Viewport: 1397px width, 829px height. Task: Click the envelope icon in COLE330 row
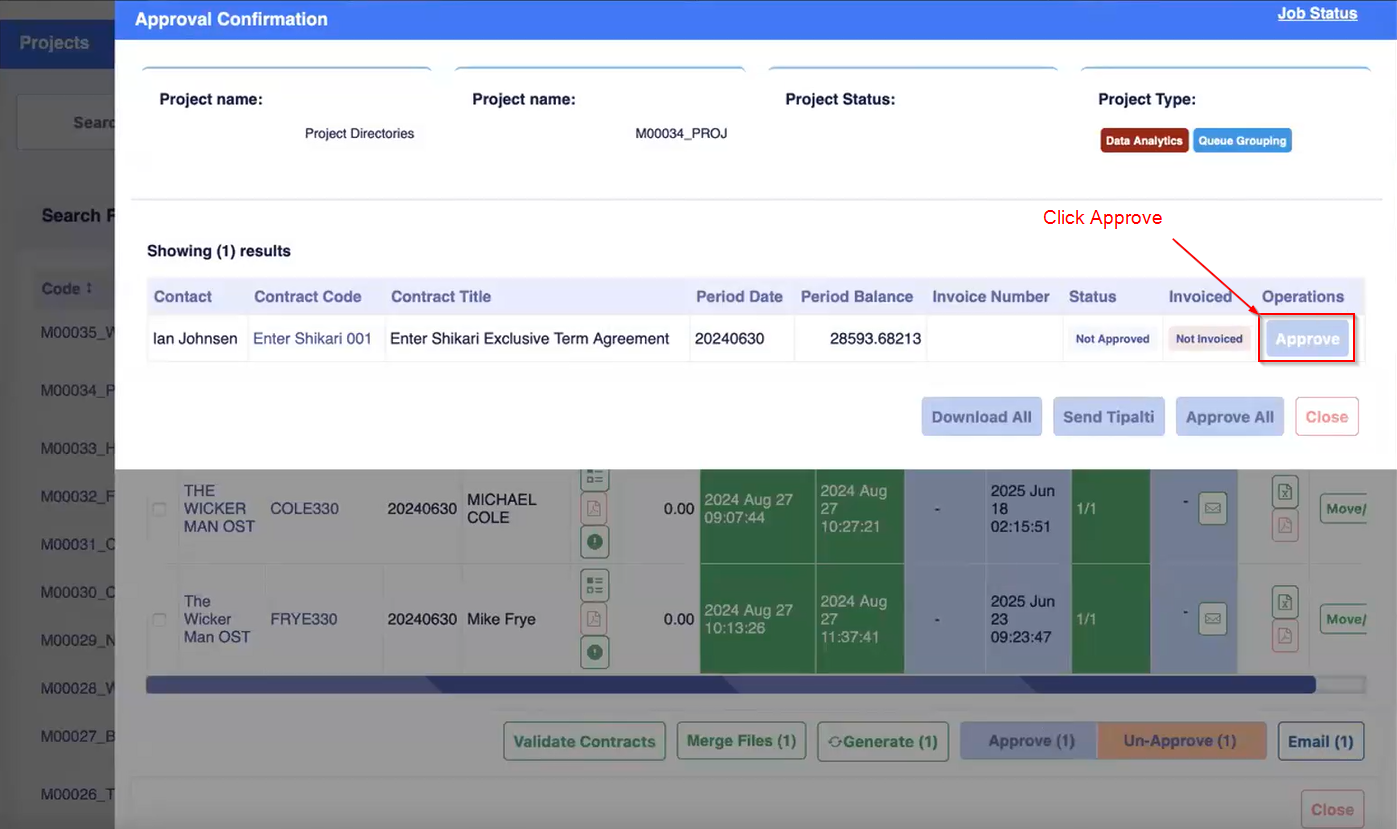click(x=1212, y=508)
